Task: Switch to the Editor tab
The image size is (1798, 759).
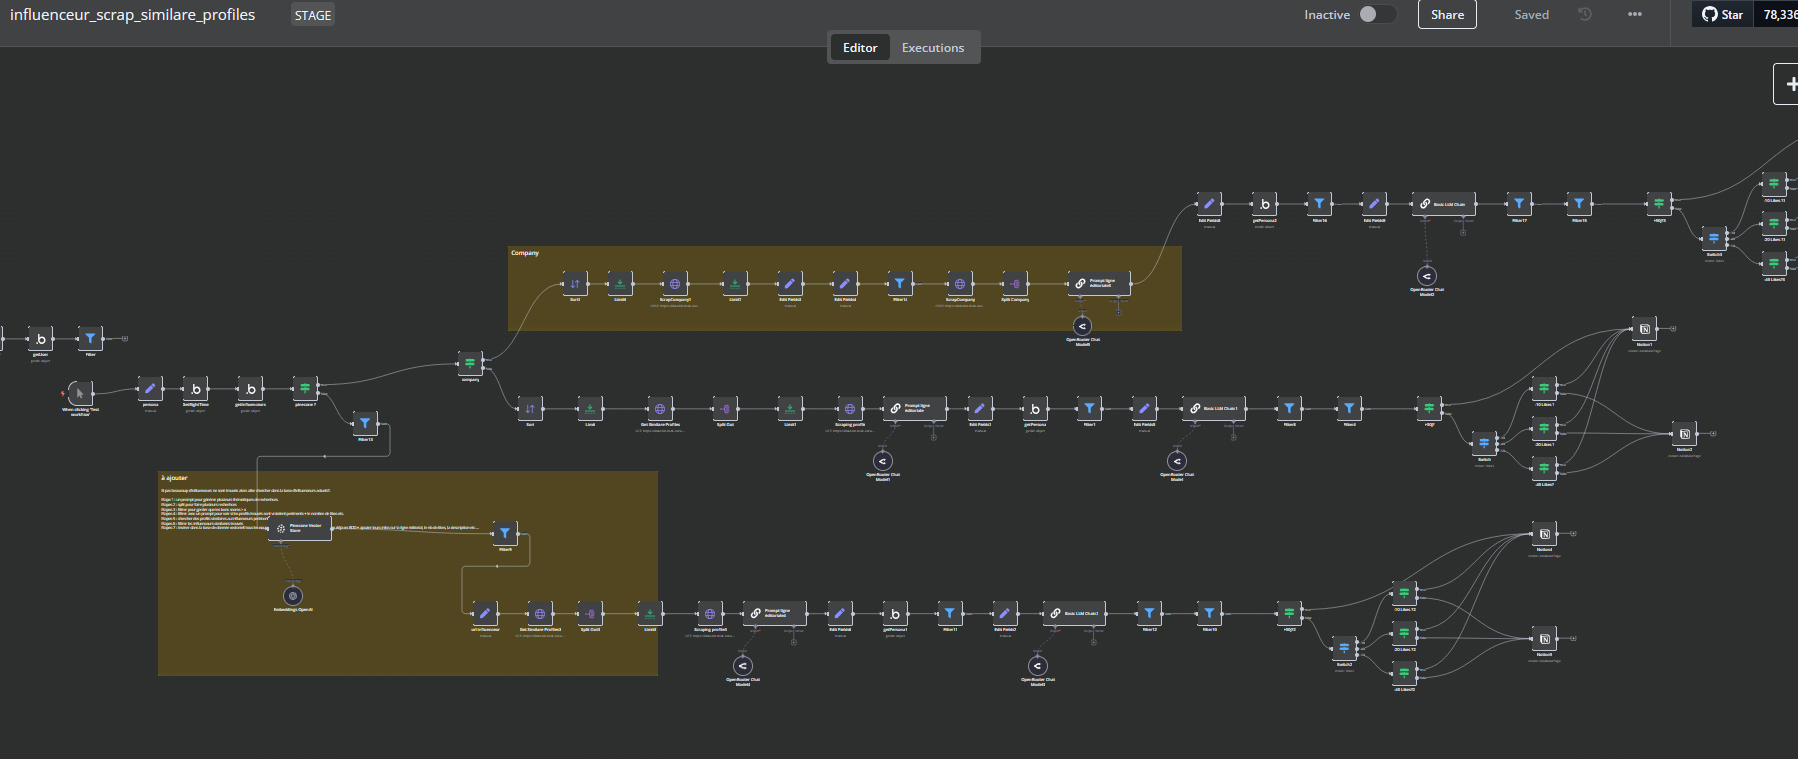Action: [860, 48]
